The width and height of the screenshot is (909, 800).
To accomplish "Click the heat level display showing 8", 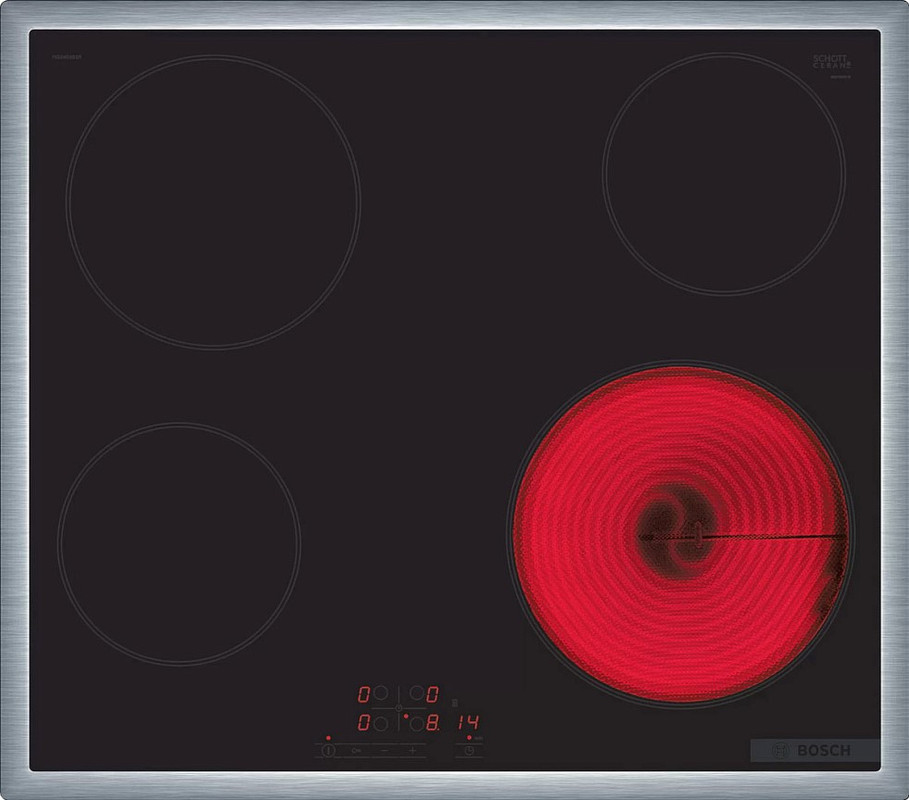I will [x=433, y=721].
